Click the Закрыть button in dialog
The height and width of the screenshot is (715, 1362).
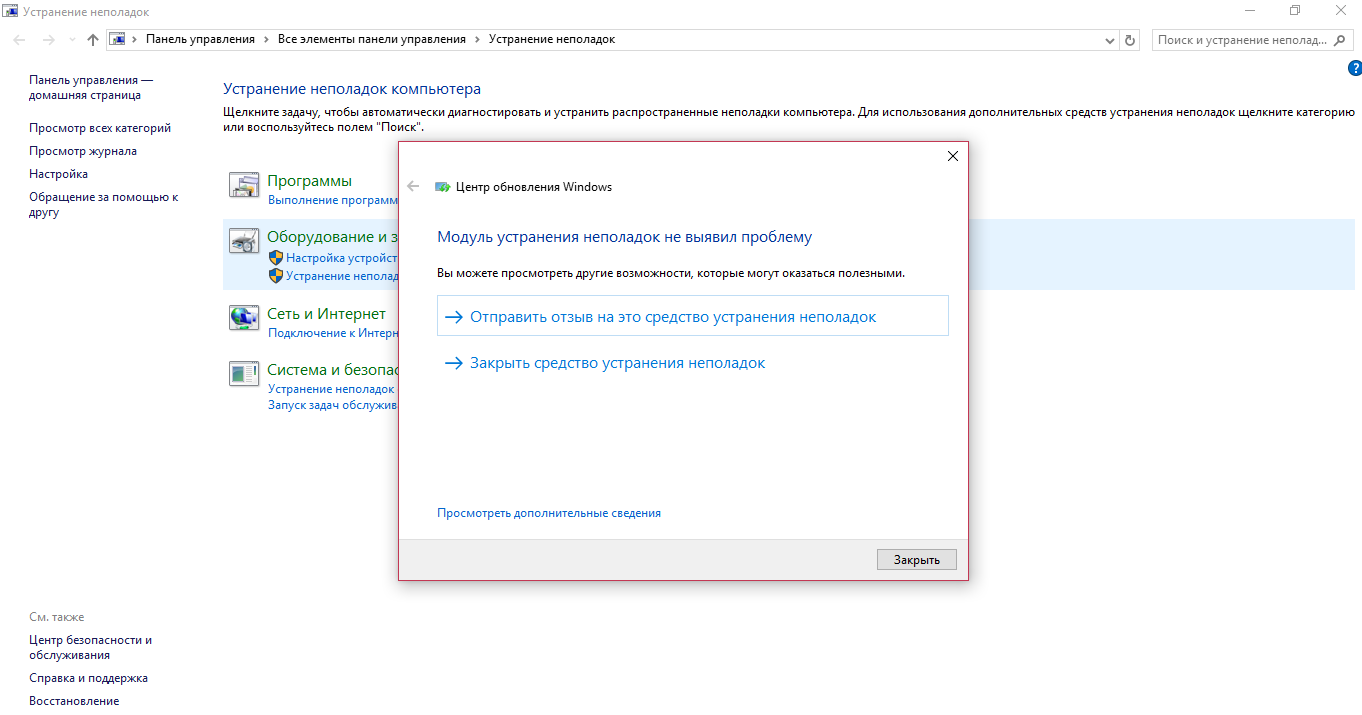917,560
